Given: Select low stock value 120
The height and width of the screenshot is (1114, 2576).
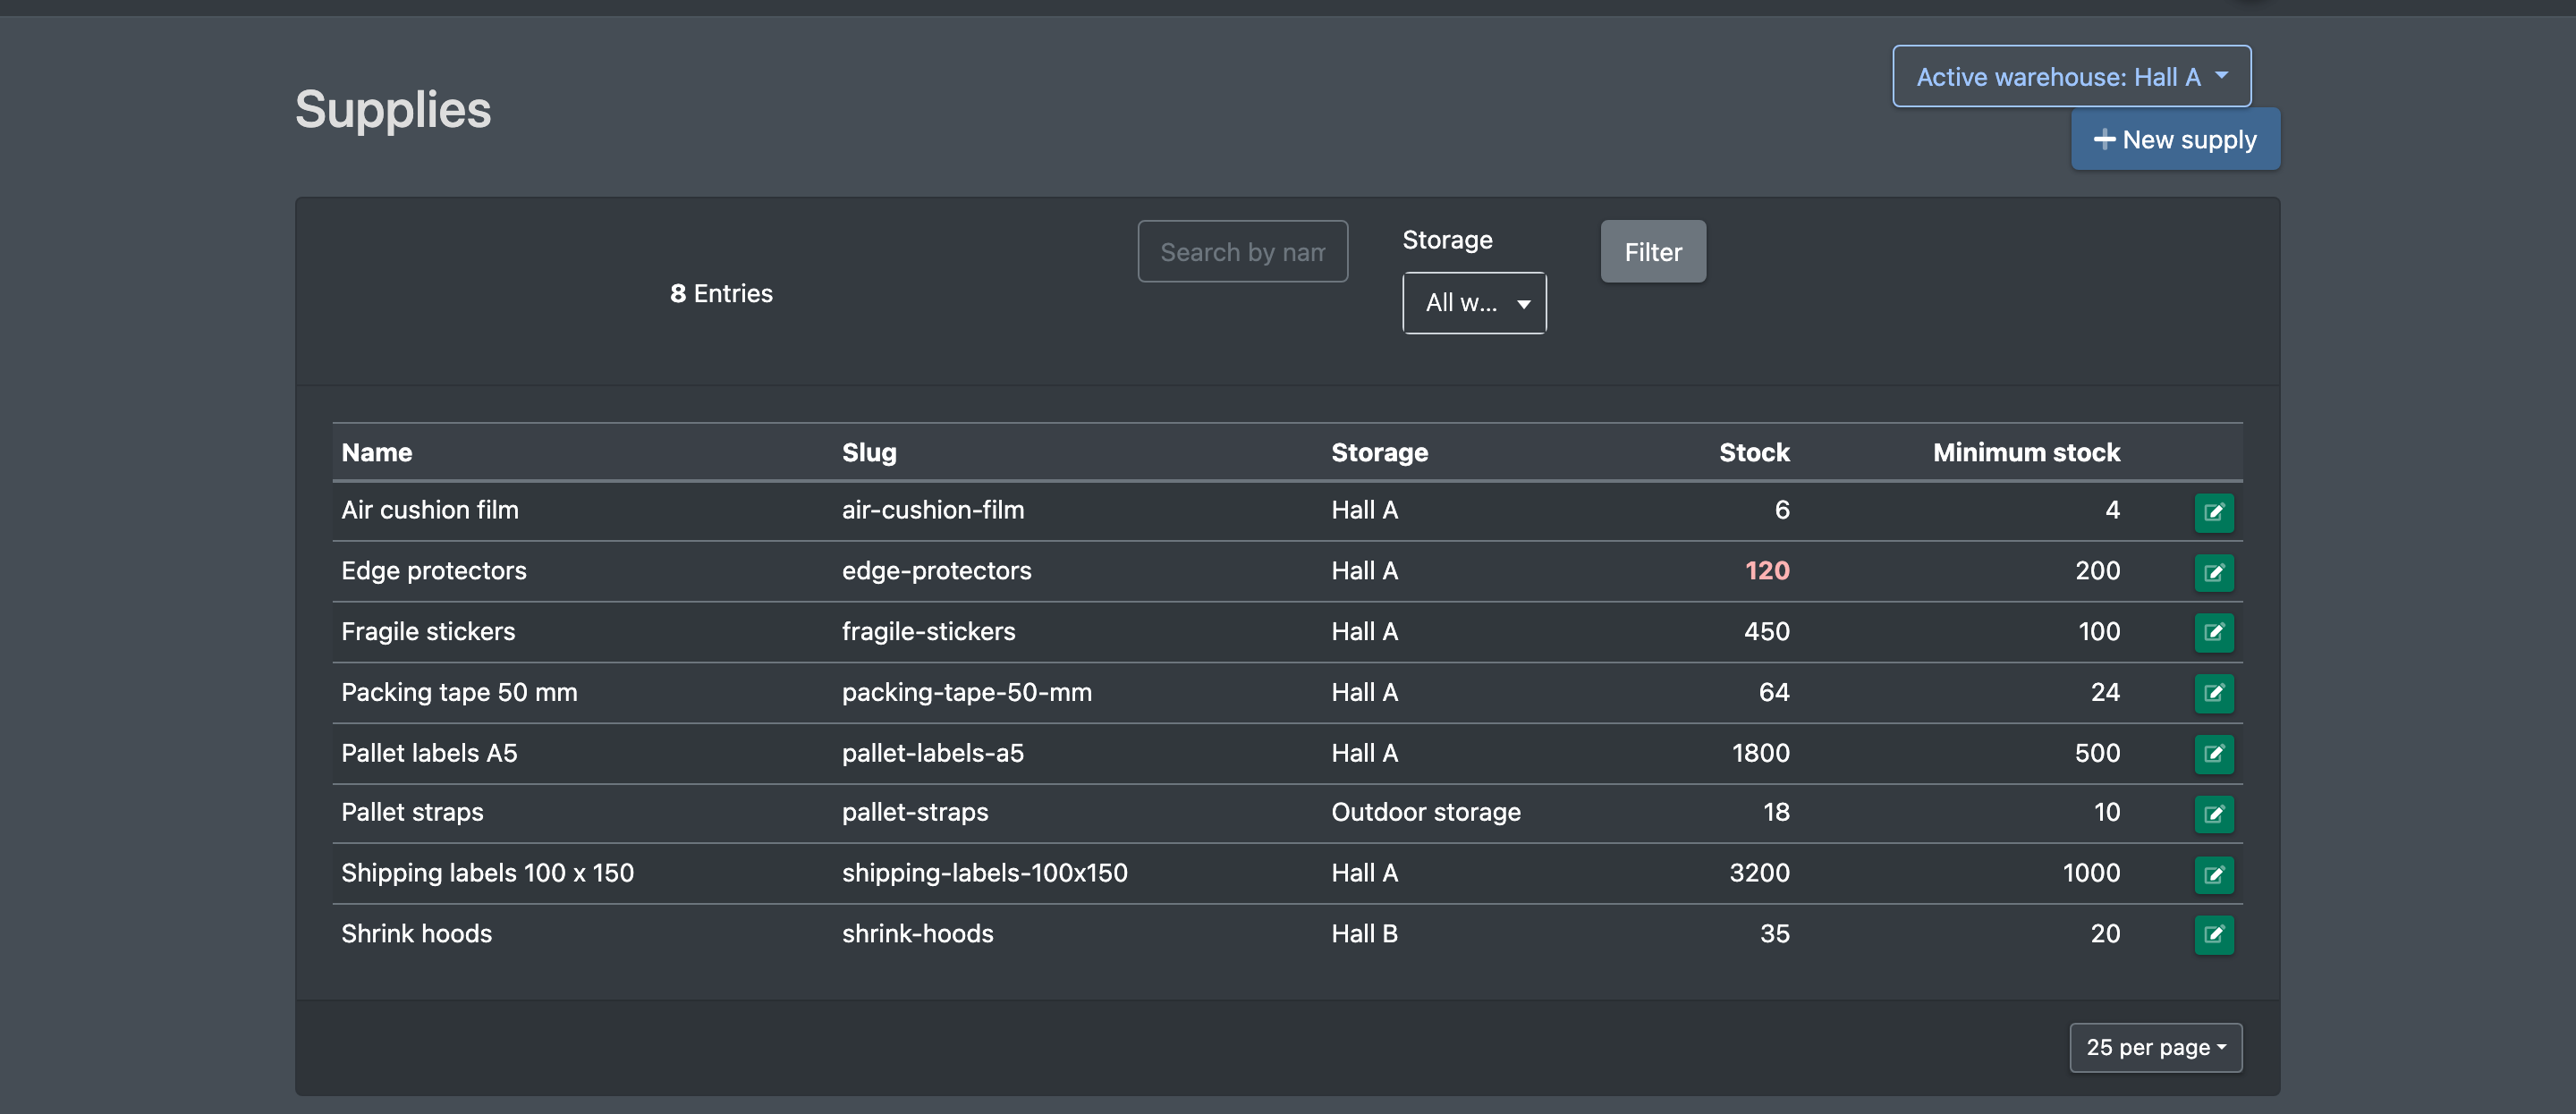Looking at the screenshot, I should (x=1767, y=571).
